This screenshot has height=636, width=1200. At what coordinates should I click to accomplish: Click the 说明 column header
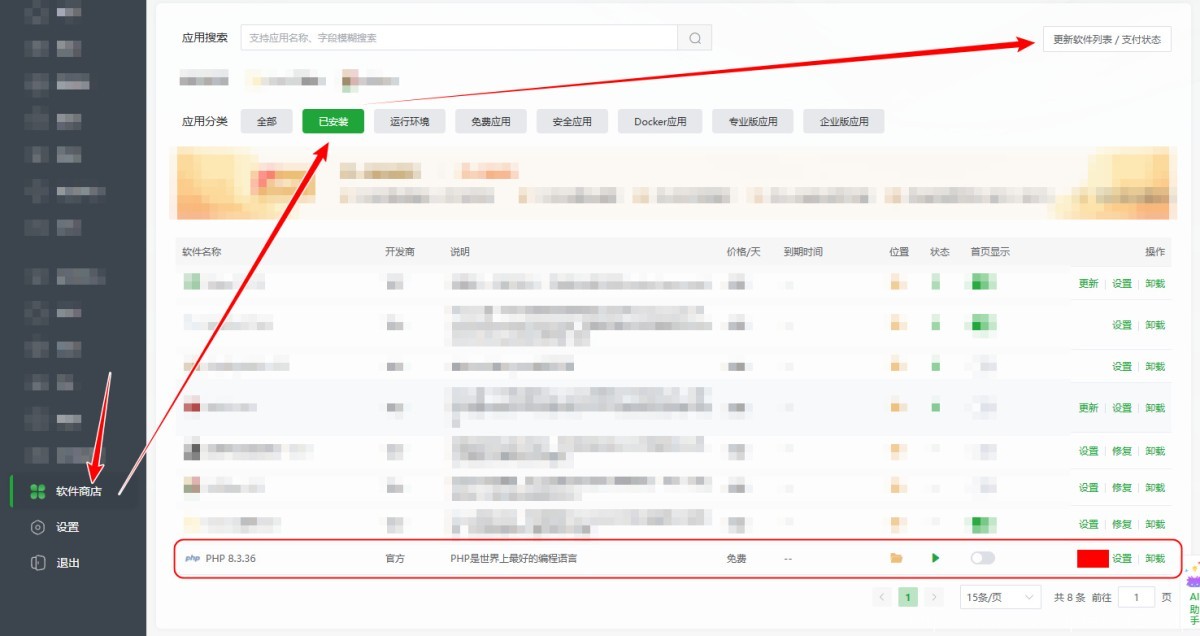point(460,251)
